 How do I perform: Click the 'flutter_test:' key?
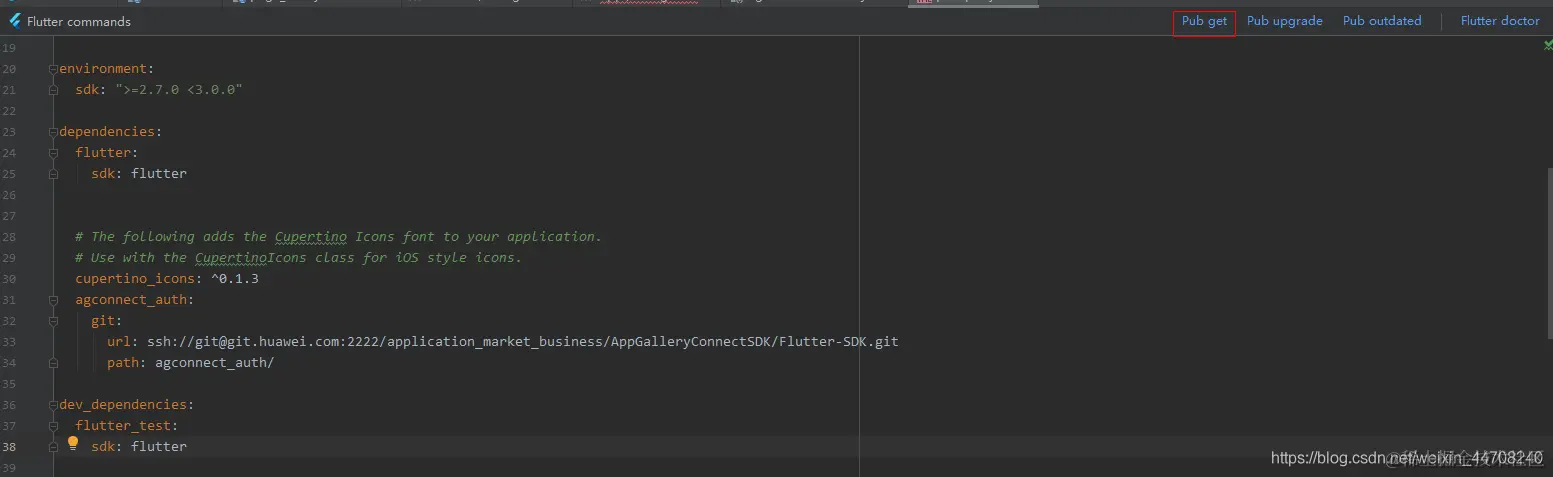tap(127, 426)
